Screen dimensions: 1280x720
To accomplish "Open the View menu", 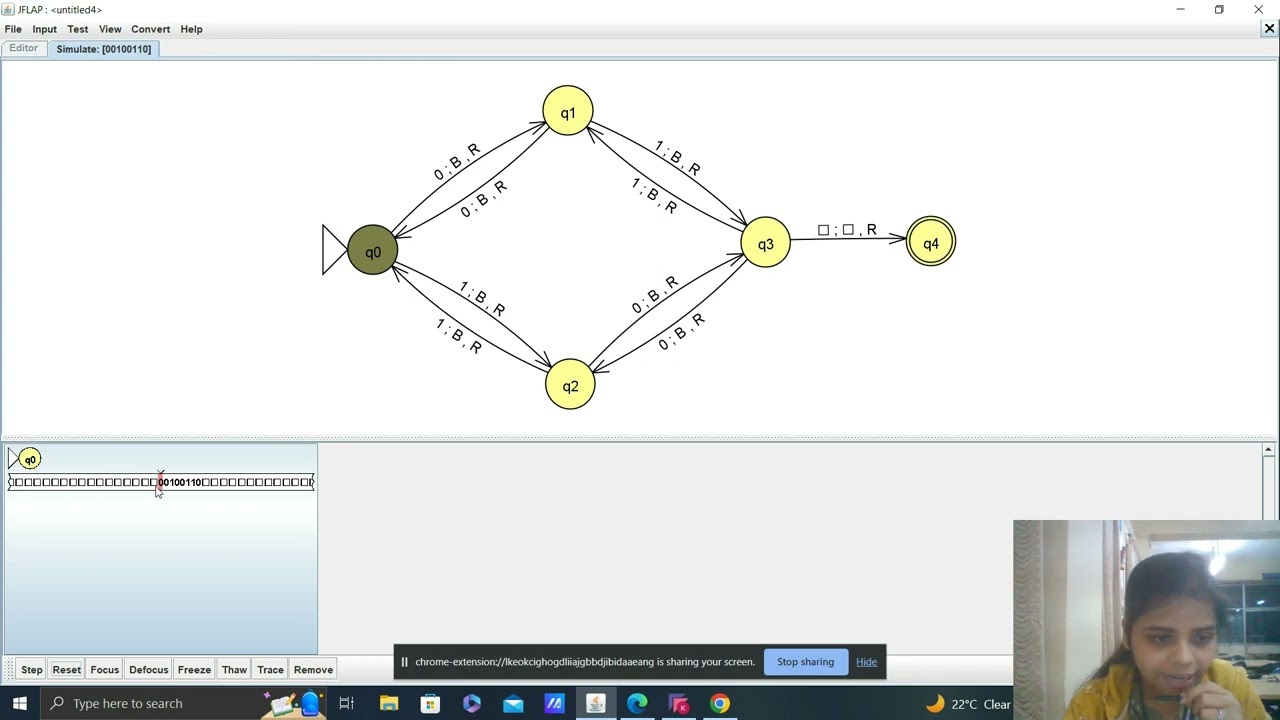I will pos(110,29).
